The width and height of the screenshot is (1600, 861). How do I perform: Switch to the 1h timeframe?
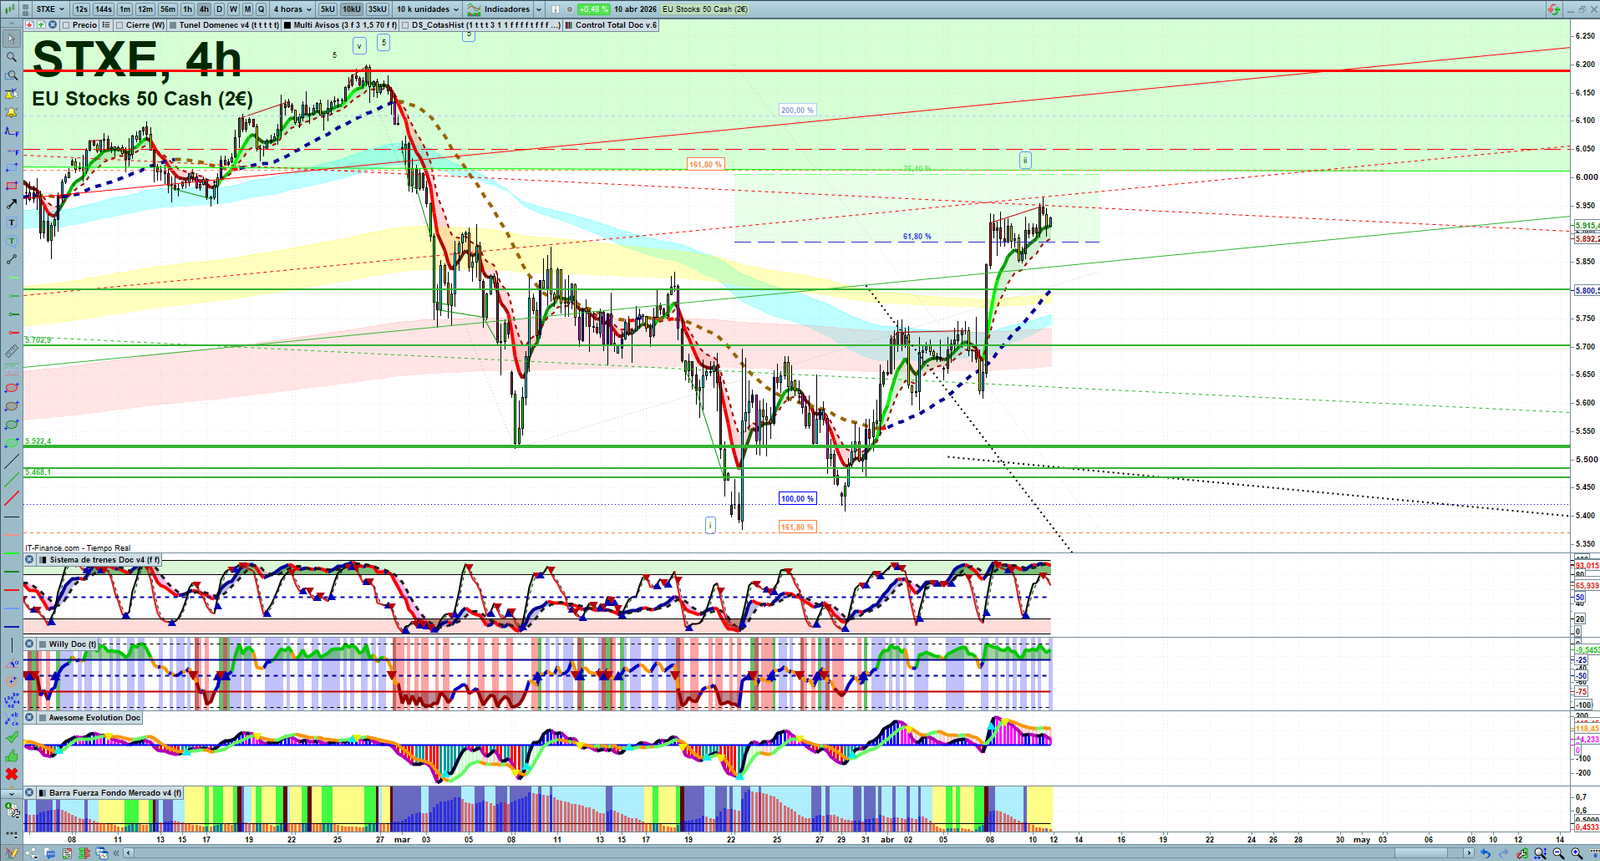pyautogui.click(x=187, y=9)
